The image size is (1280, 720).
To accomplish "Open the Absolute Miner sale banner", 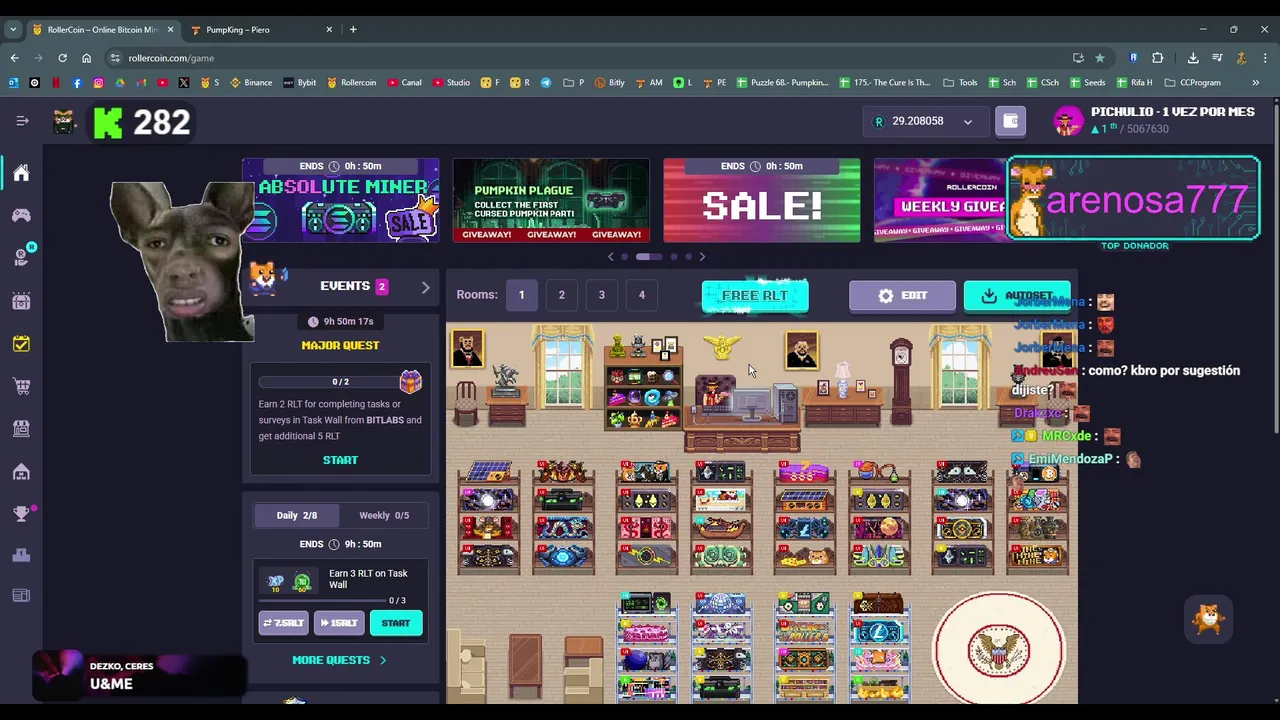I will (x=341, y=200).
